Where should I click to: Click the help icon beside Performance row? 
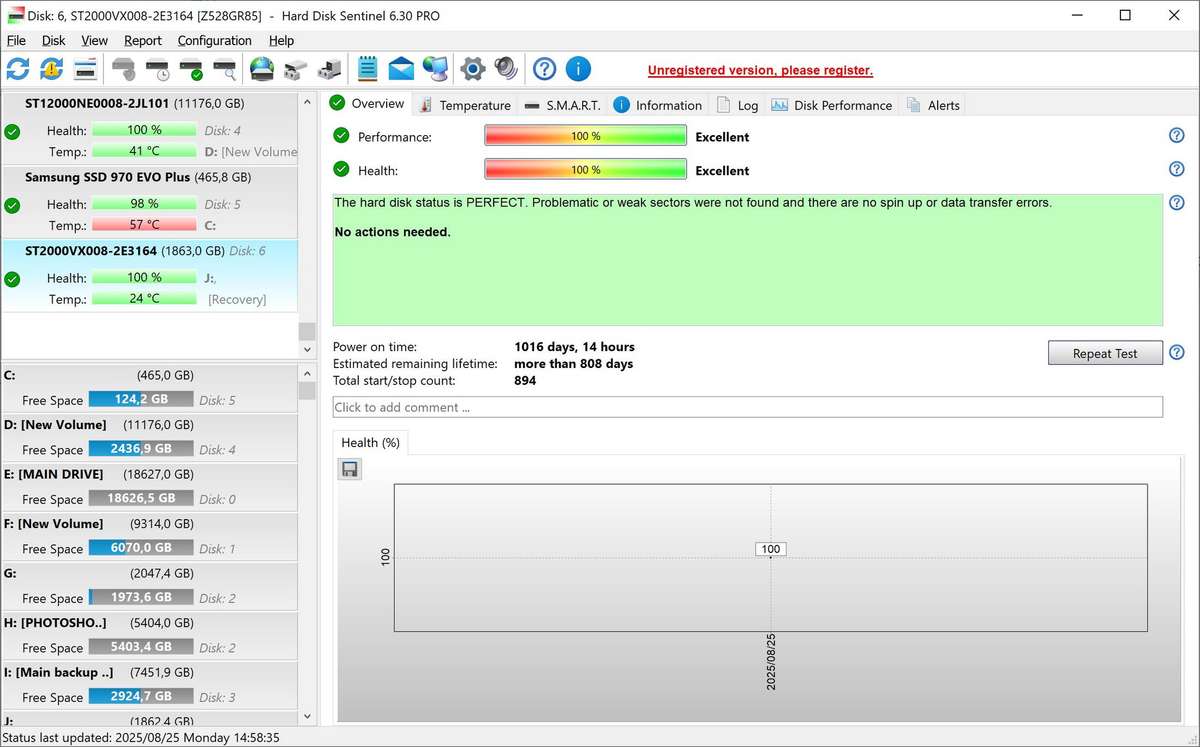pyautogui.click(x=1176, y=136)
